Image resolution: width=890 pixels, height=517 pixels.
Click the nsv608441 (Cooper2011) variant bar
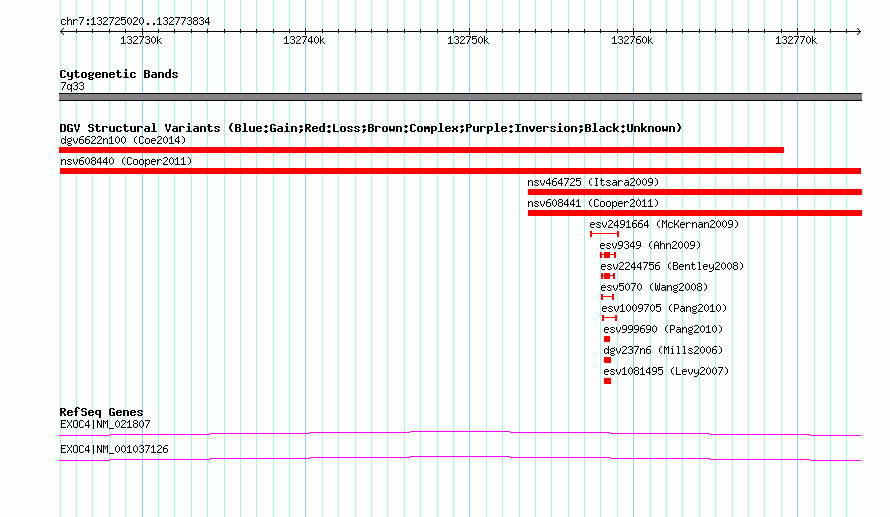tap(695, 213)
